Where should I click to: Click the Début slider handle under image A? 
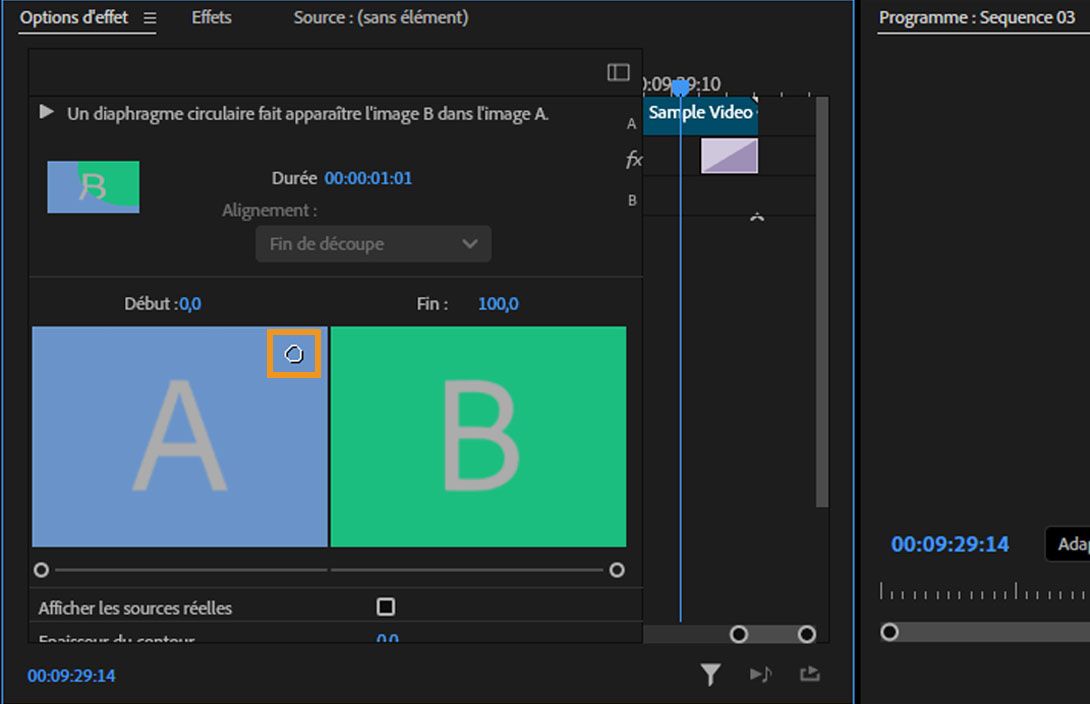[41, 570]
